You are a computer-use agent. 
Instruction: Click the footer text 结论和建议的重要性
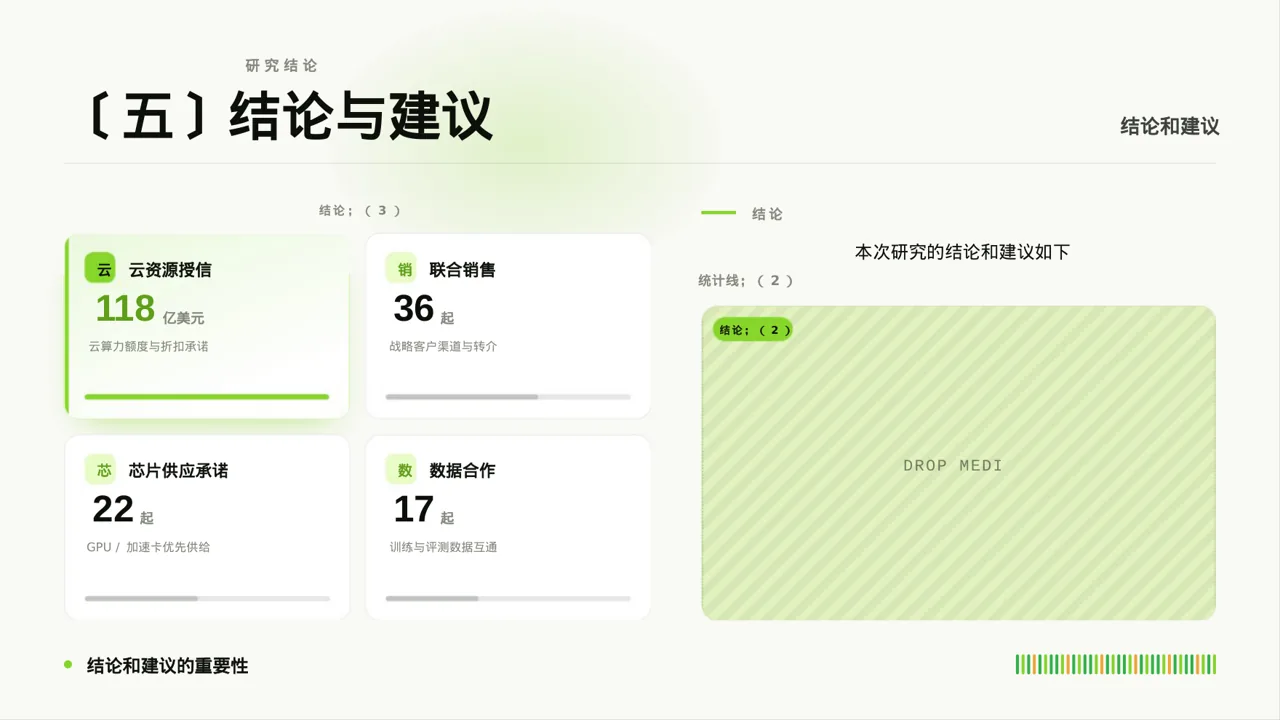167,665
